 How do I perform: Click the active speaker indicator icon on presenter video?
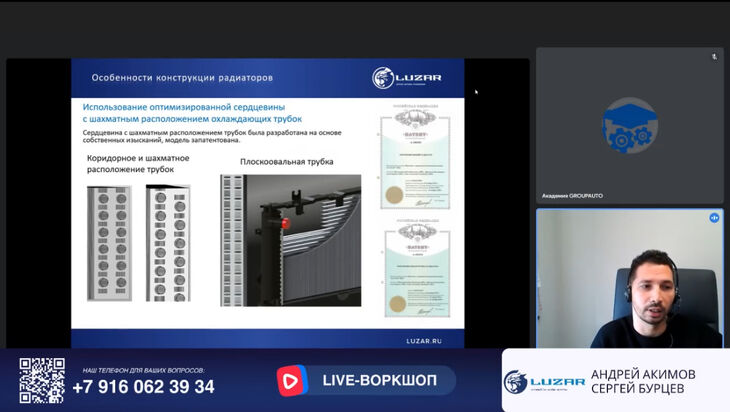[x=714, y=218]
